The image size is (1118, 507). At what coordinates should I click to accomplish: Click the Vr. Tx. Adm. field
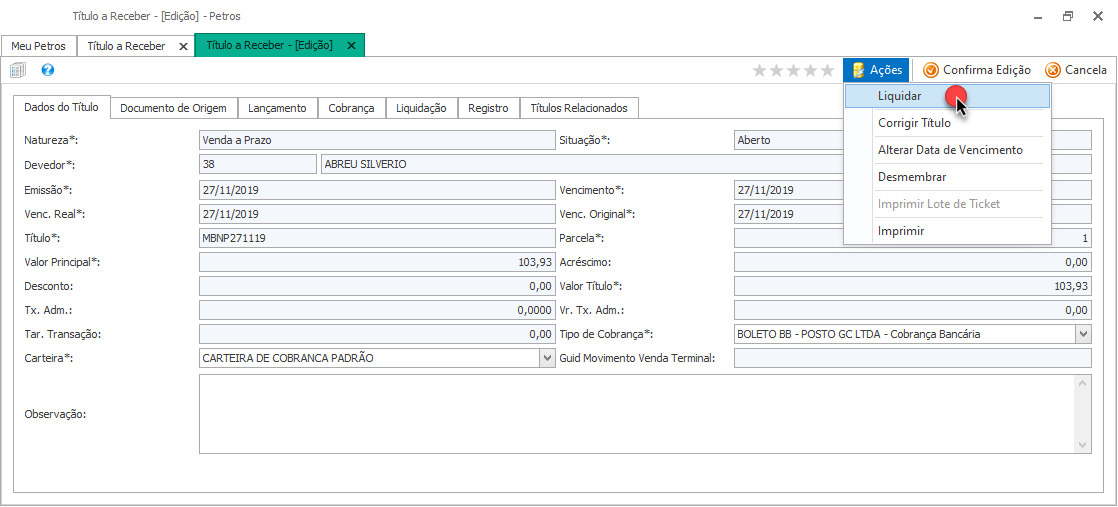[x=913, y=310]
